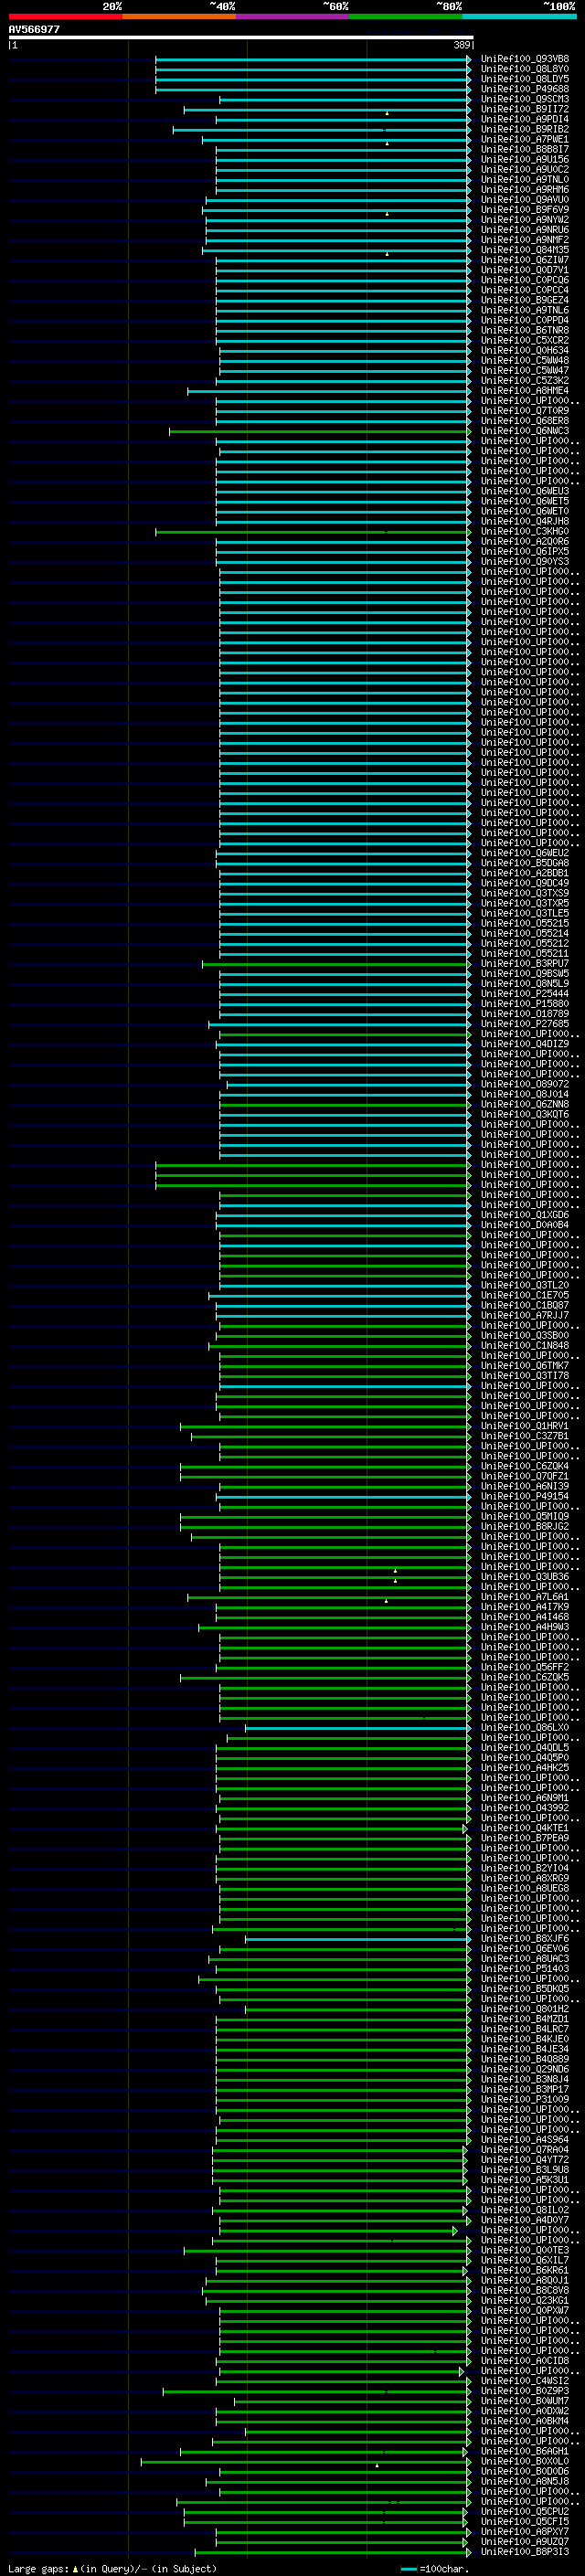The width and height of the screenshot is (585, 2576).
Task: Open hit UniRef100_Q84M35
Action: pos(524,250)
